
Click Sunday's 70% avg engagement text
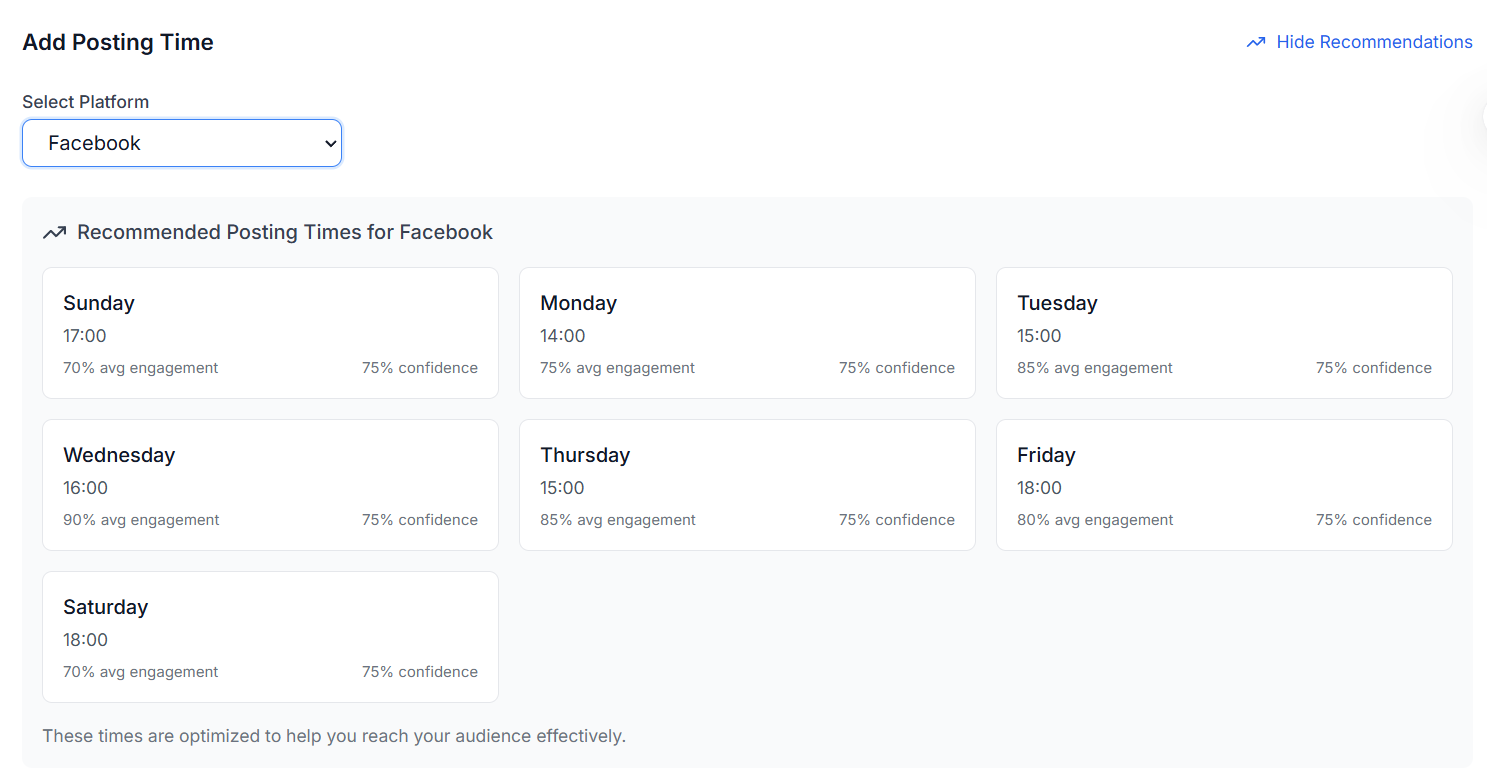(x=140, y=368)
